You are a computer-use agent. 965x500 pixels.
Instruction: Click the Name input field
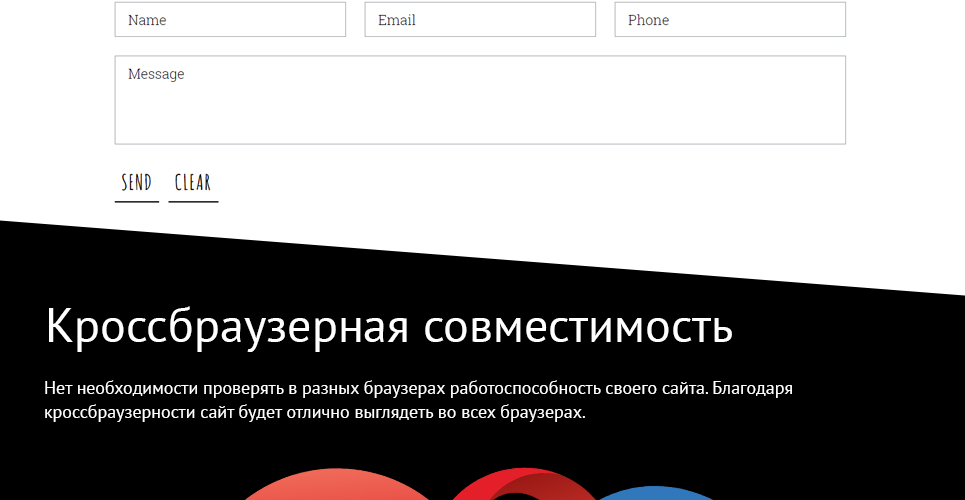(x=230, y=20)
